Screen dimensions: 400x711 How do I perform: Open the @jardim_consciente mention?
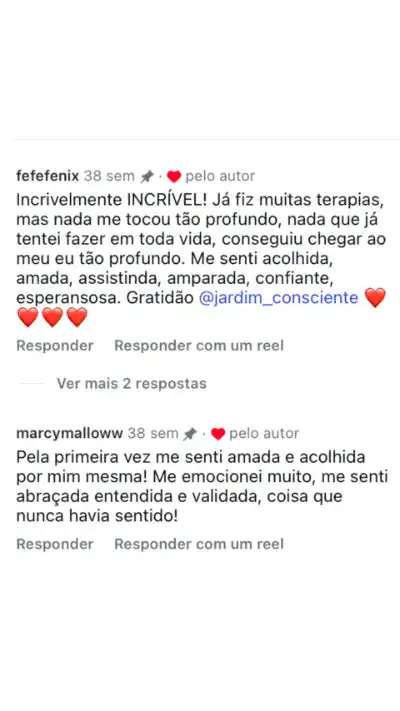pyautogui.click(x=278, y=298)
